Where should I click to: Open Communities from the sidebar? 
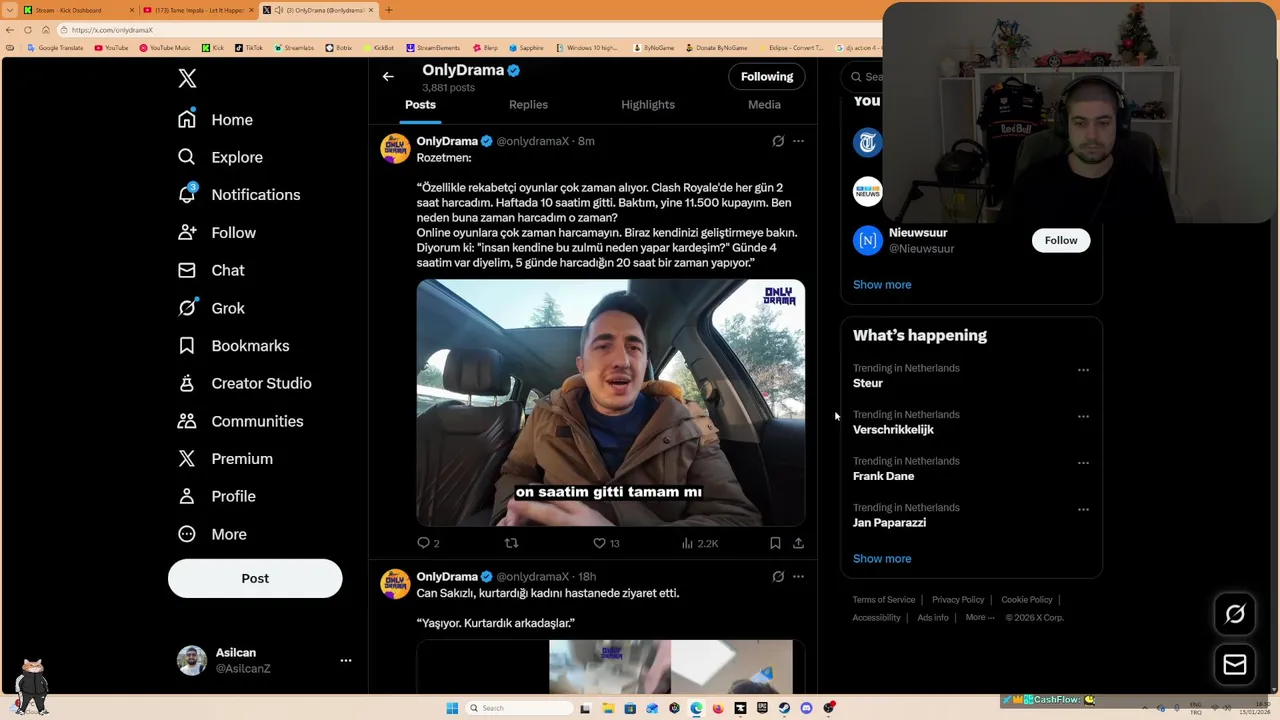click(x=240, y=421)
